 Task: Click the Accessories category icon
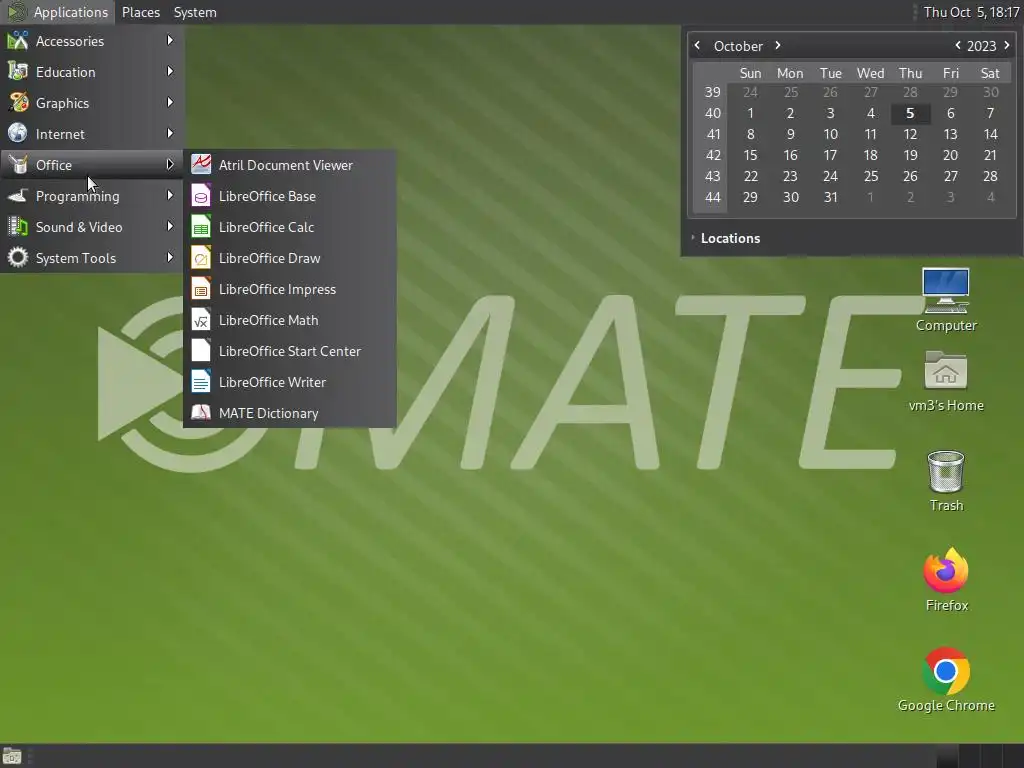point(18,40)
